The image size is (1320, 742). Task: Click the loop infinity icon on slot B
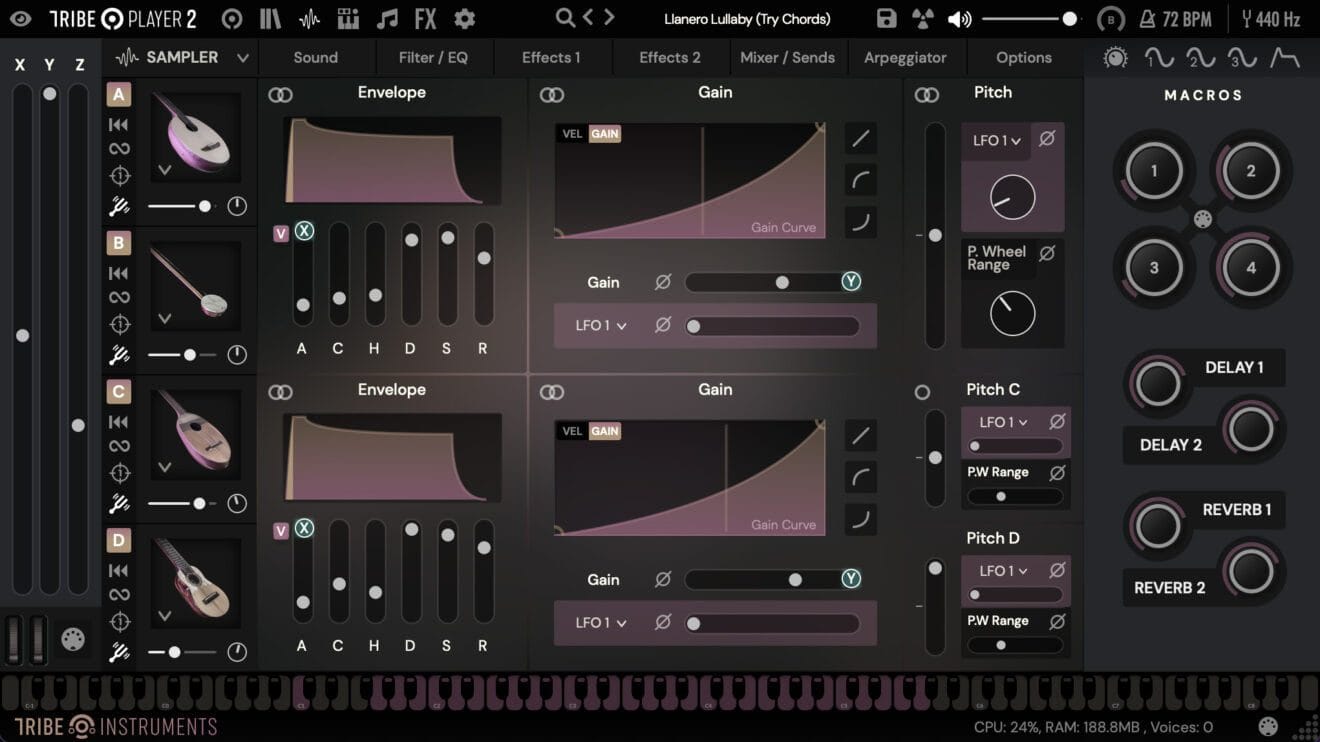(x=120, y=298)
